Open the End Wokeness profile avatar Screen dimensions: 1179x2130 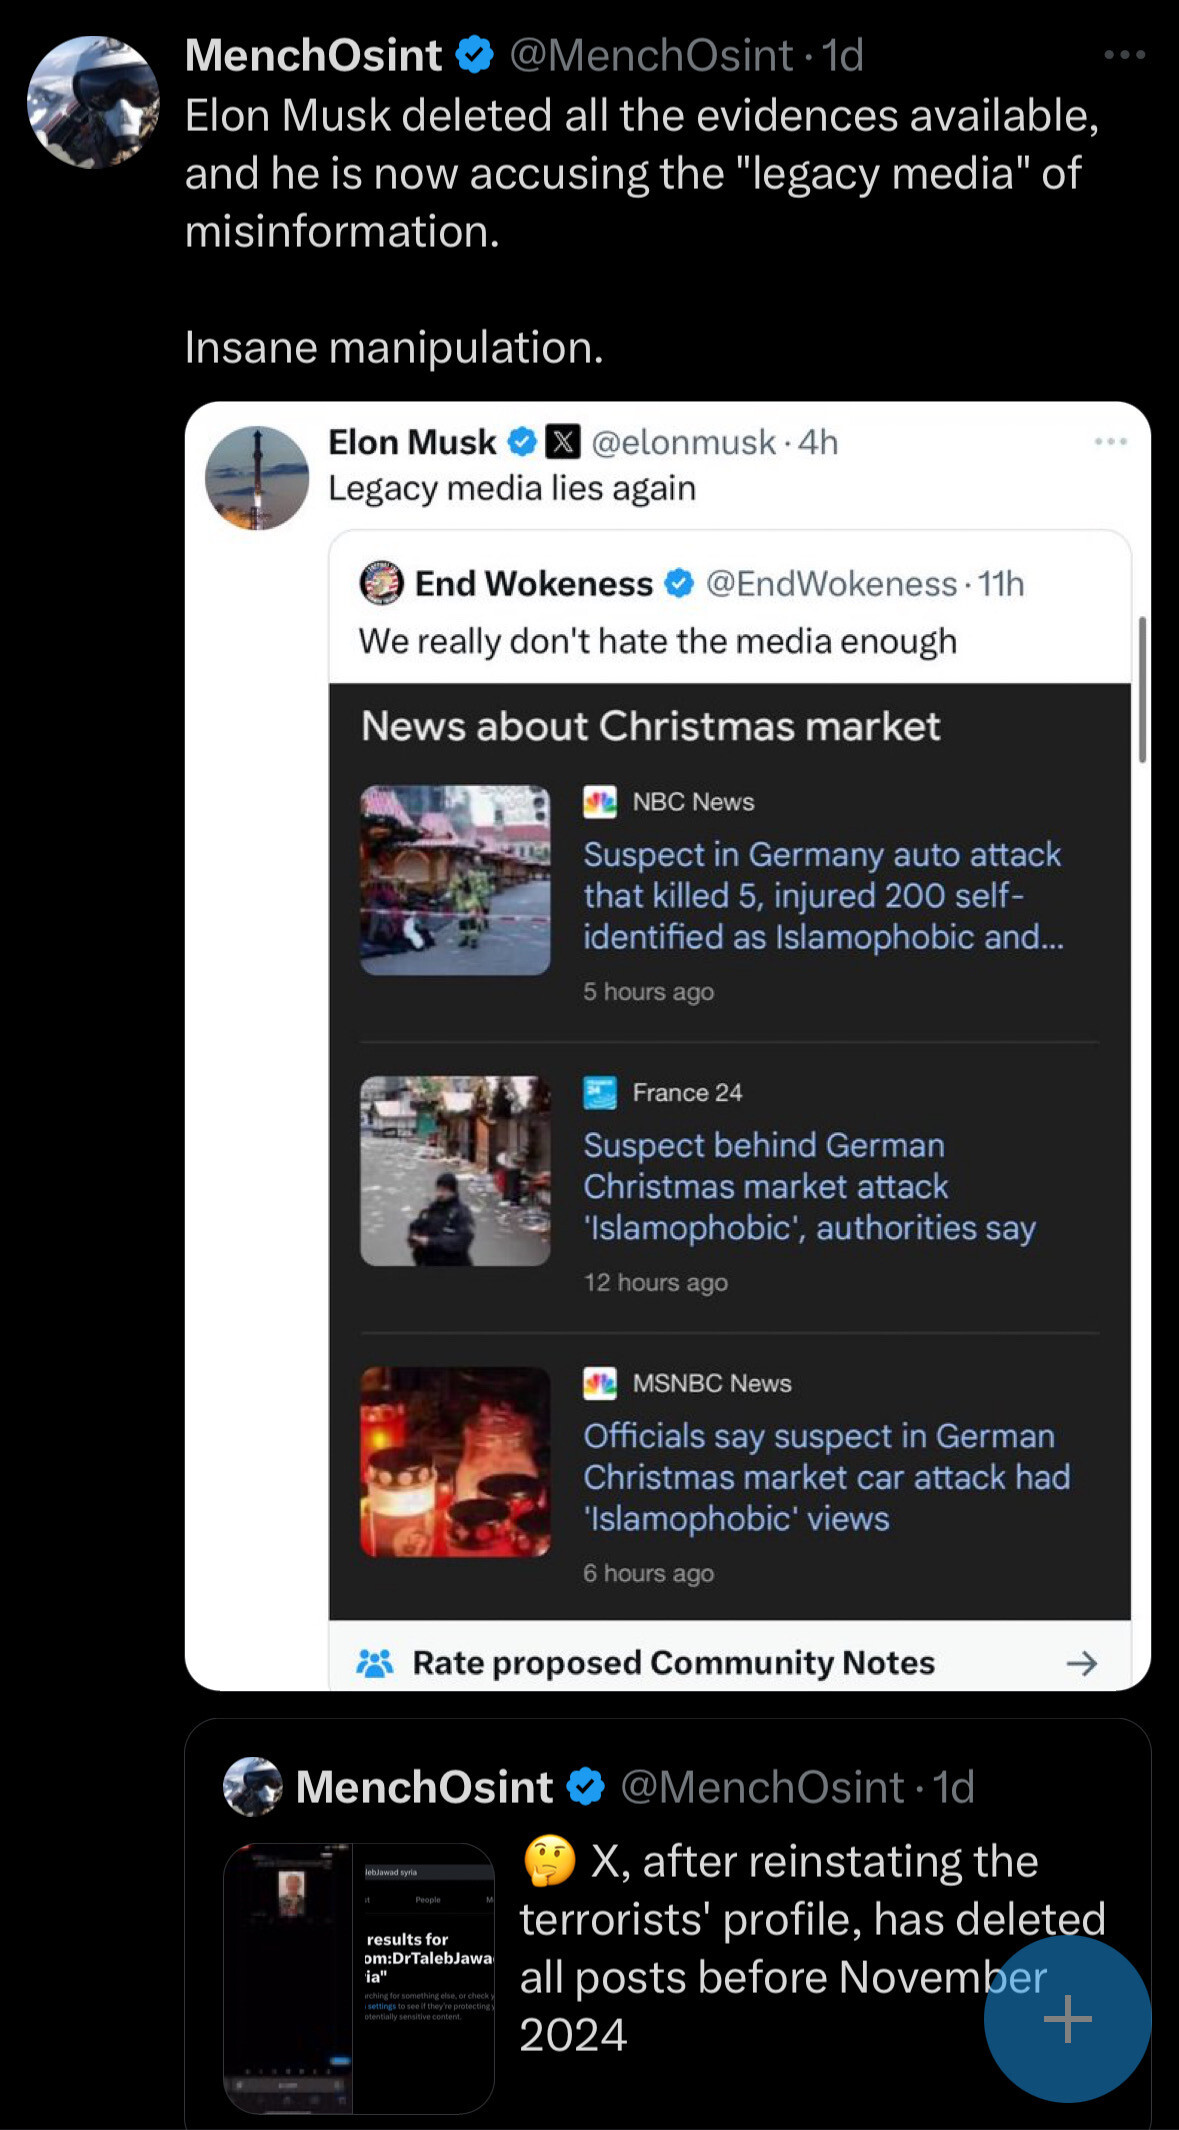click(x=381, y=583)
